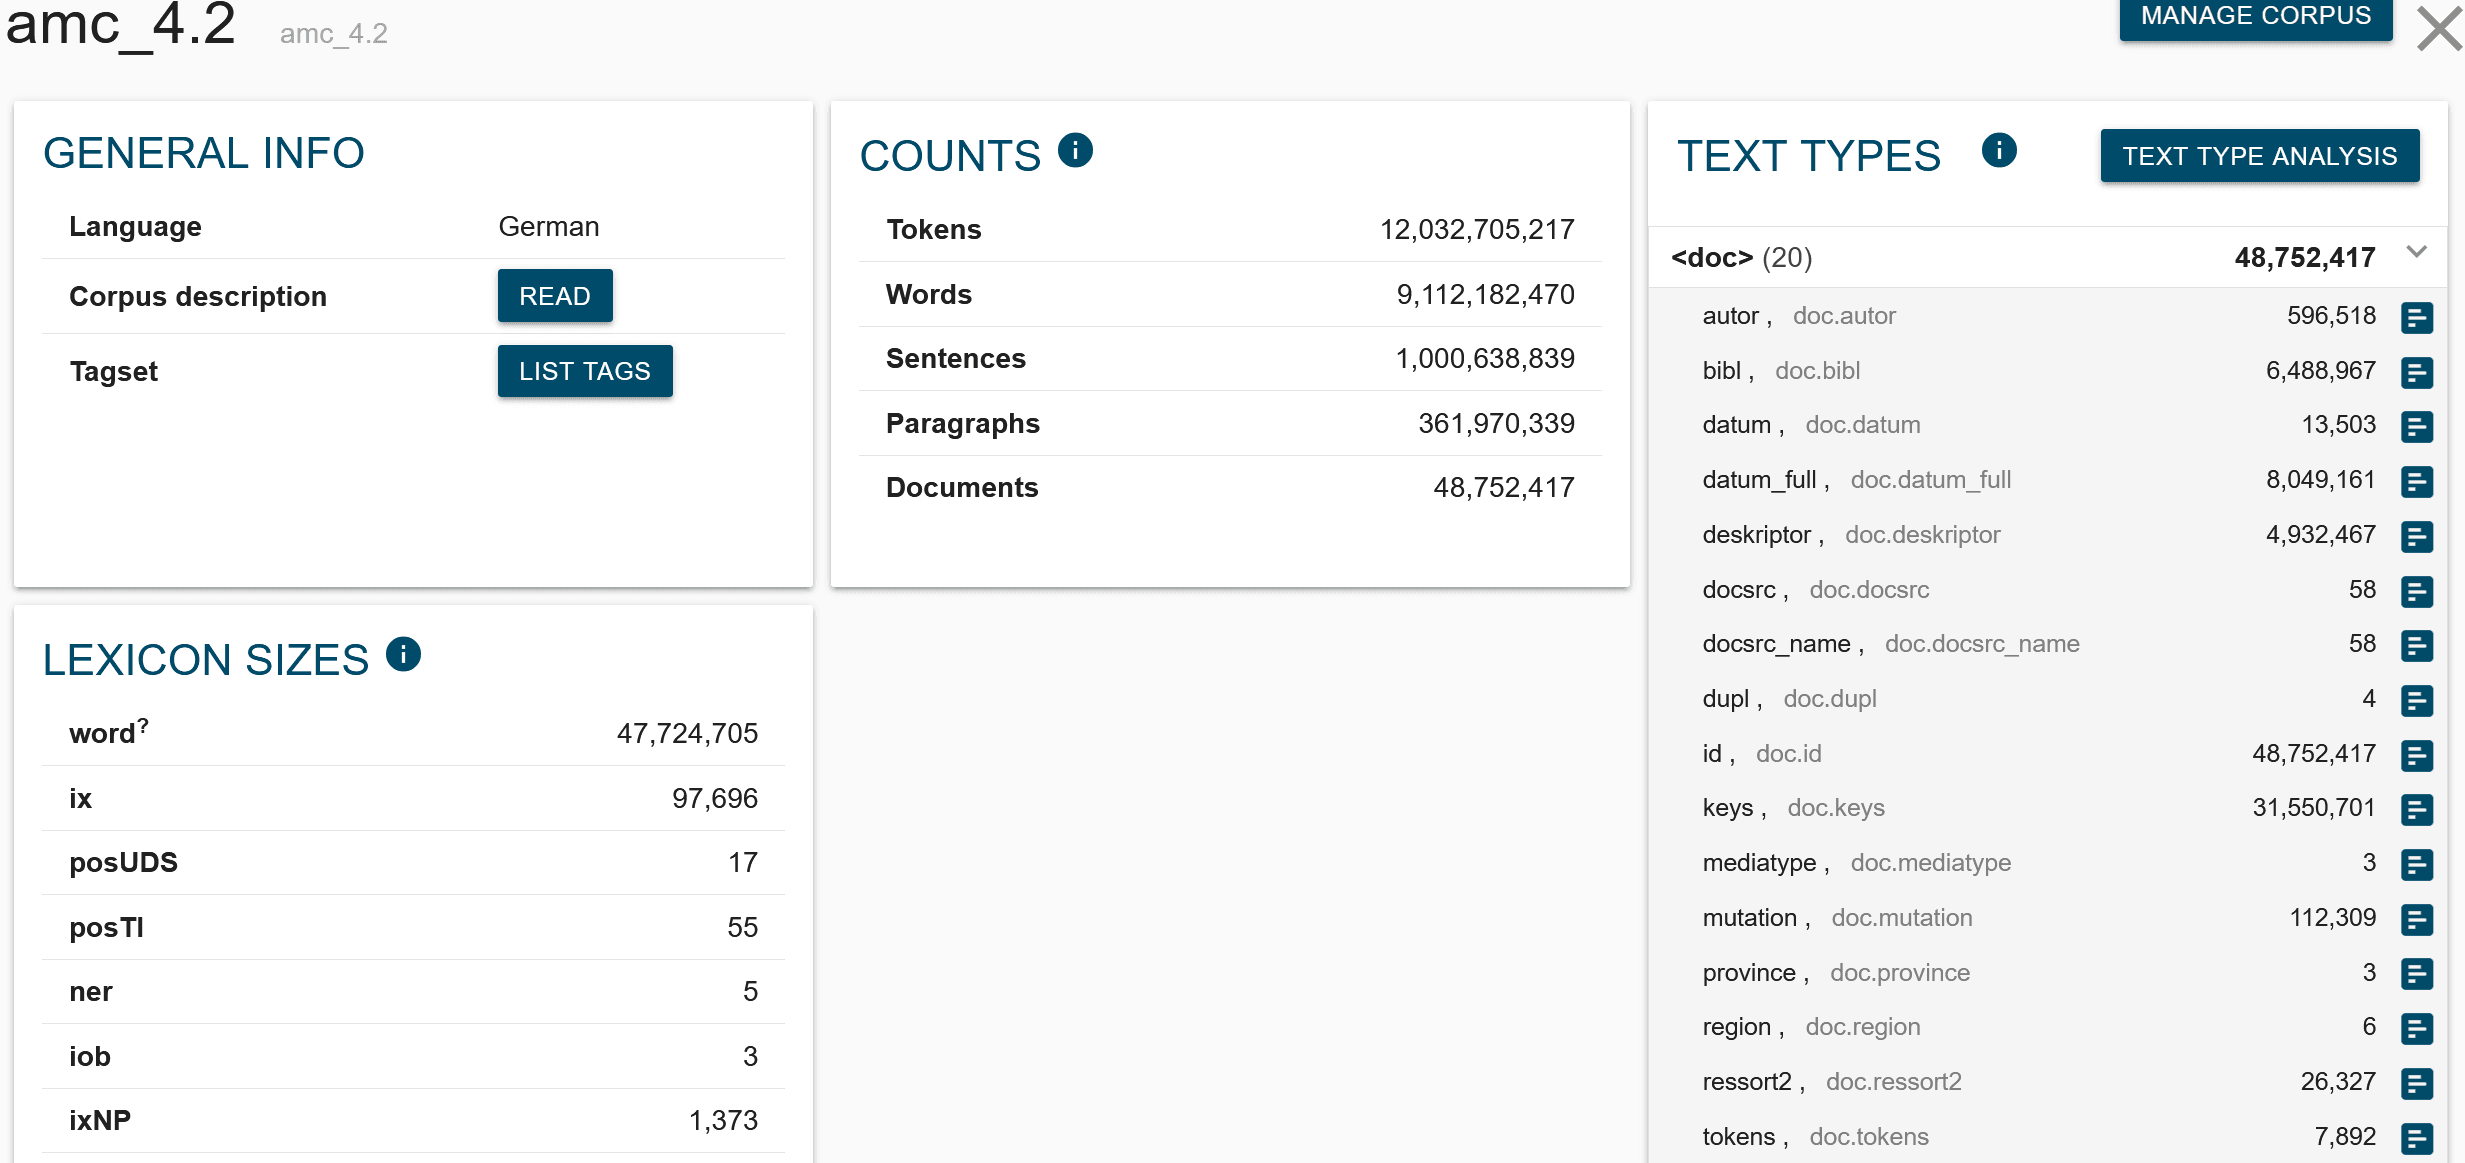This screenshot has width=2465, height=1163.
Task: Open the value list icon for mutation
Action: (x=2416, y=920)
